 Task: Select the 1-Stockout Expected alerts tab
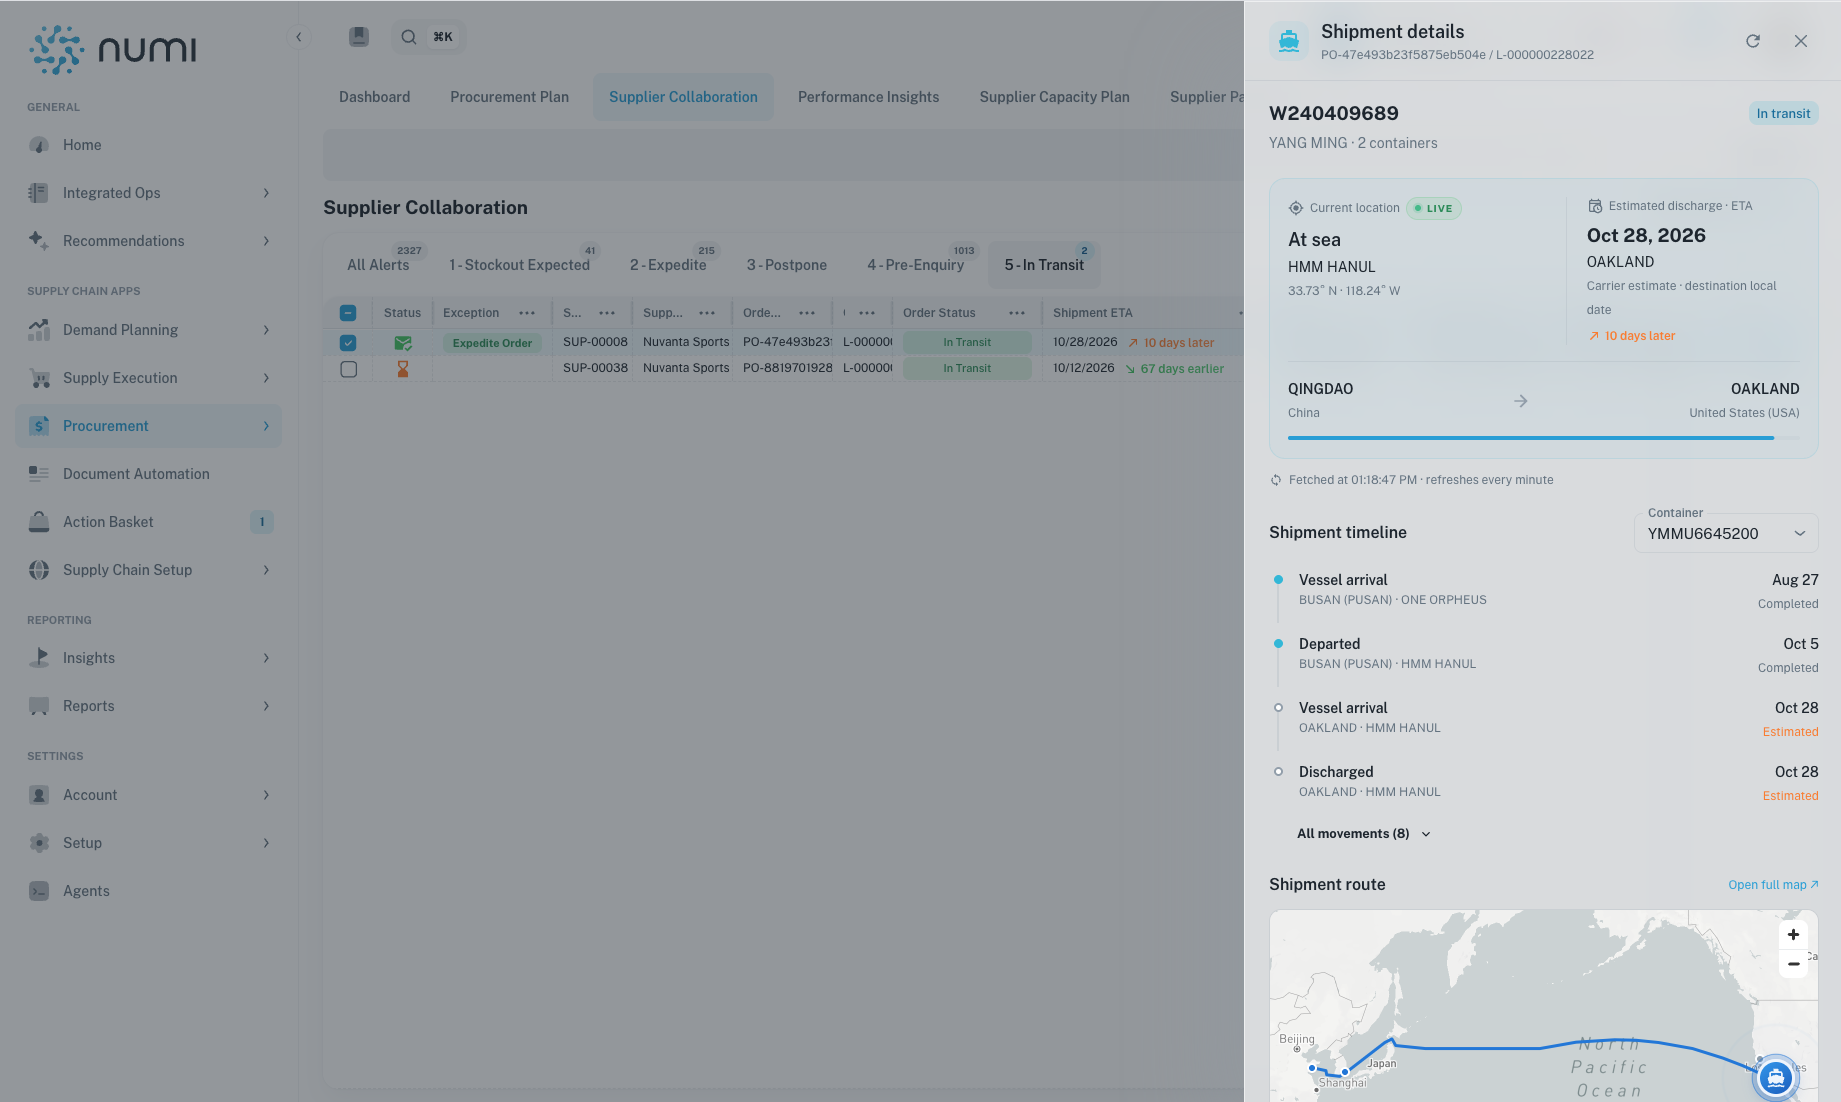pos(519,265)
